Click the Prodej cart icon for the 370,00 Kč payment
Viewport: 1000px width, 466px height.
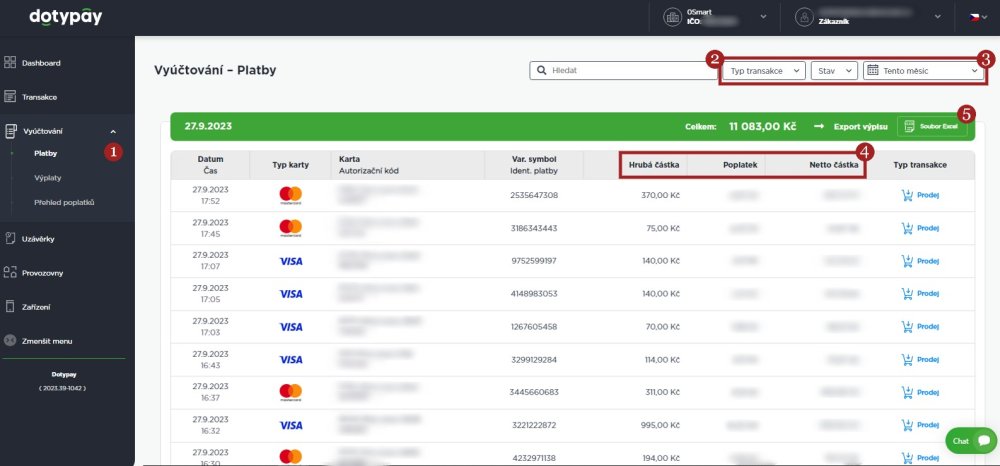(908, 195)
